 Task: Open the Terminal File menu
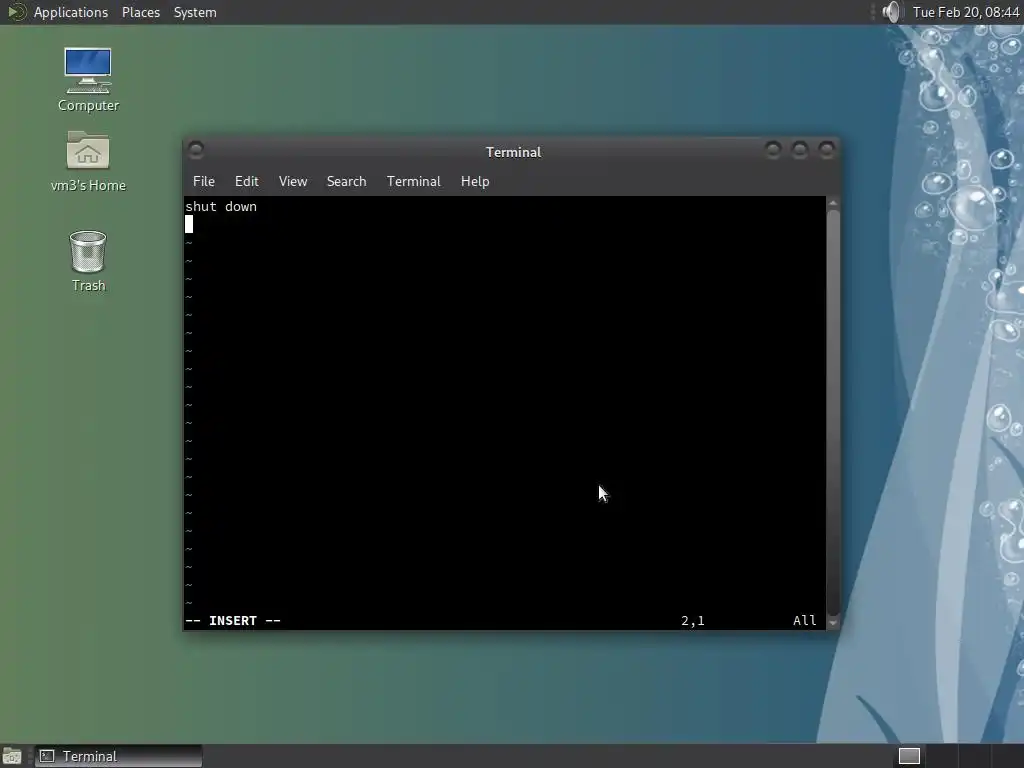click(x=204, y=181)
